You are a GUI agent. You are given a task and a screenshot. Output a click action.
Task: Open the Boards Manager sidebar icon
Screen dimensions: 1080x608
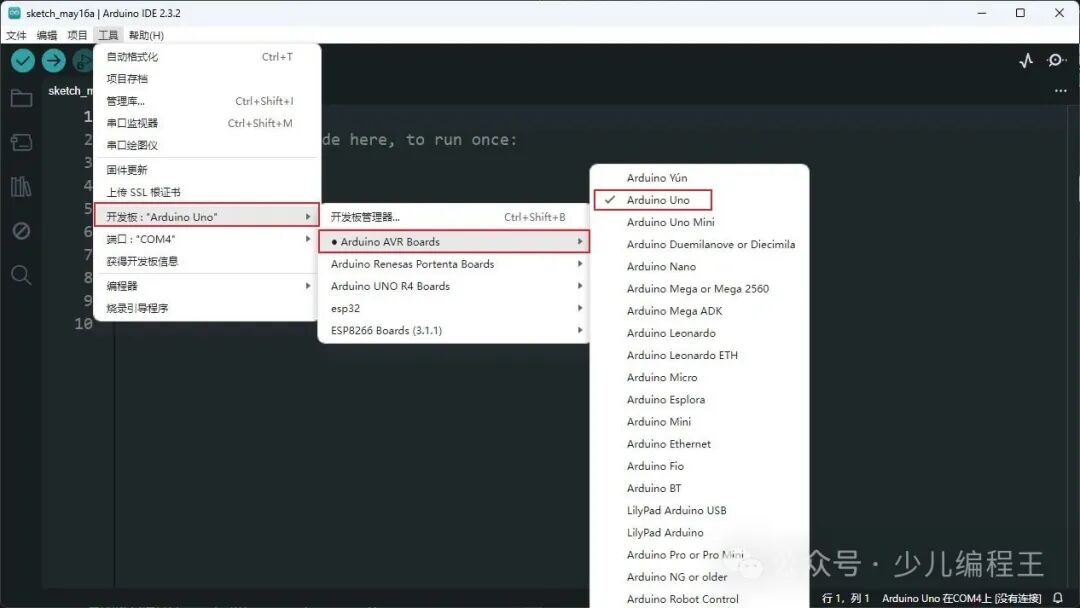coord(21,141)
